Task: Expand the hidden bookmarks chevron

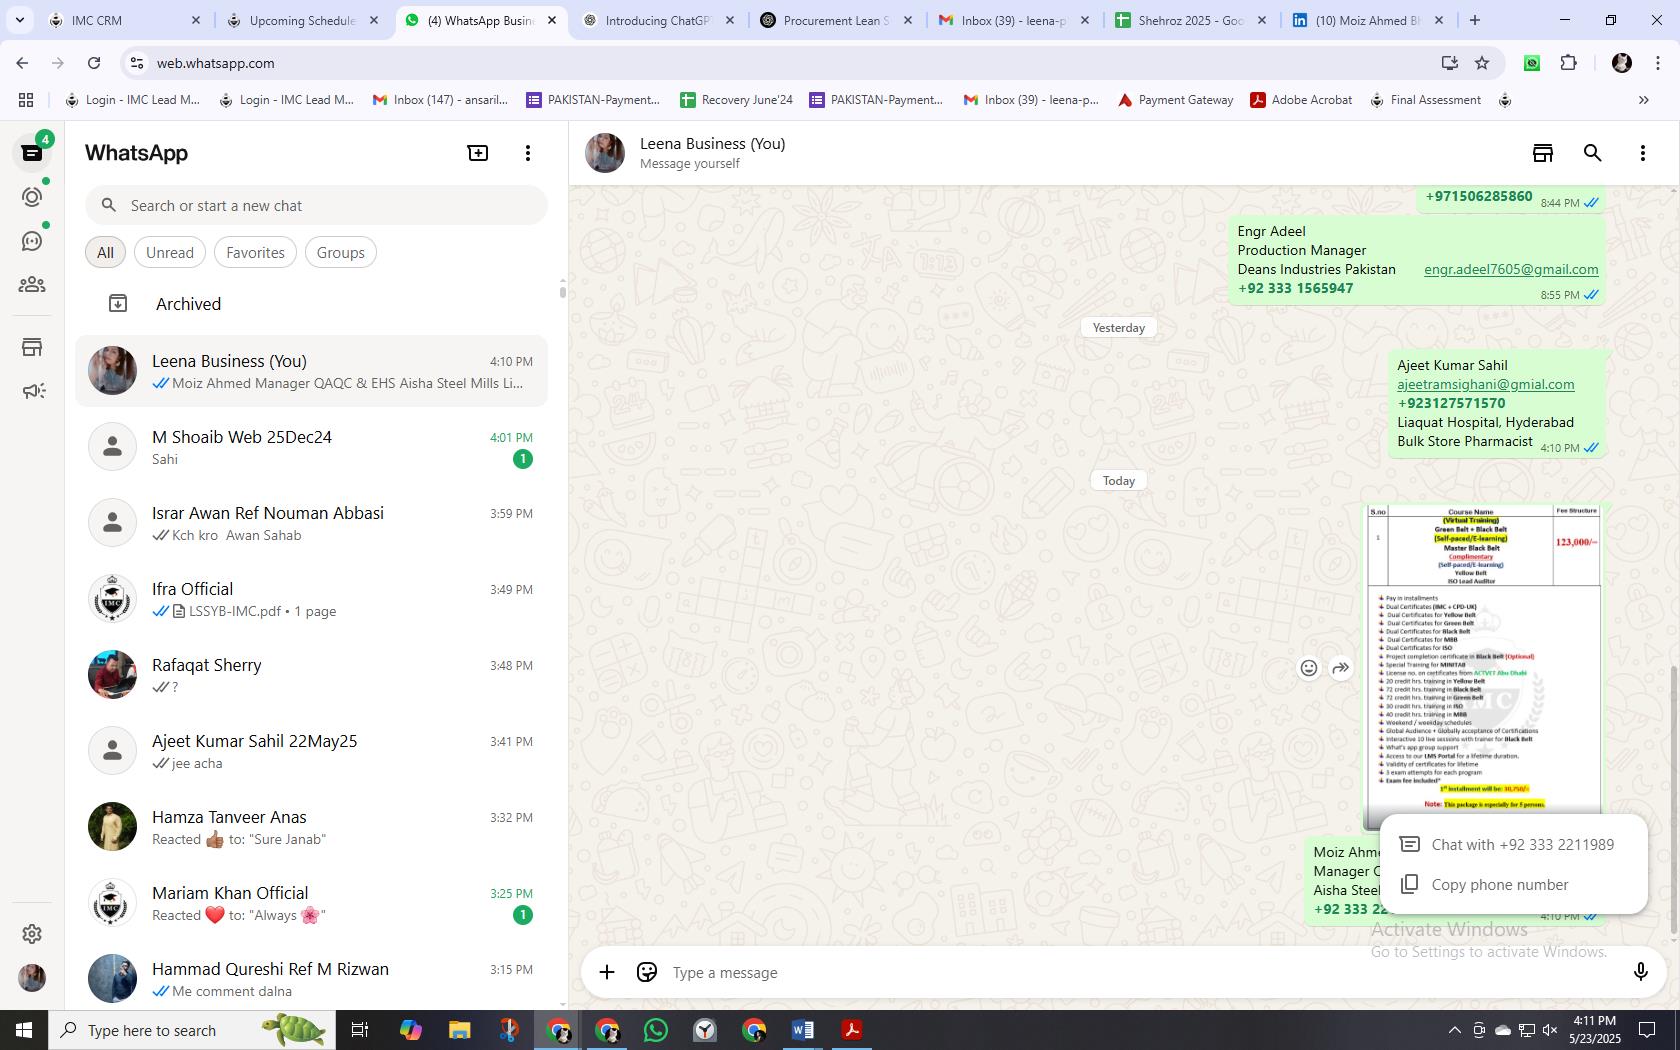Action: pos(1643,100)
